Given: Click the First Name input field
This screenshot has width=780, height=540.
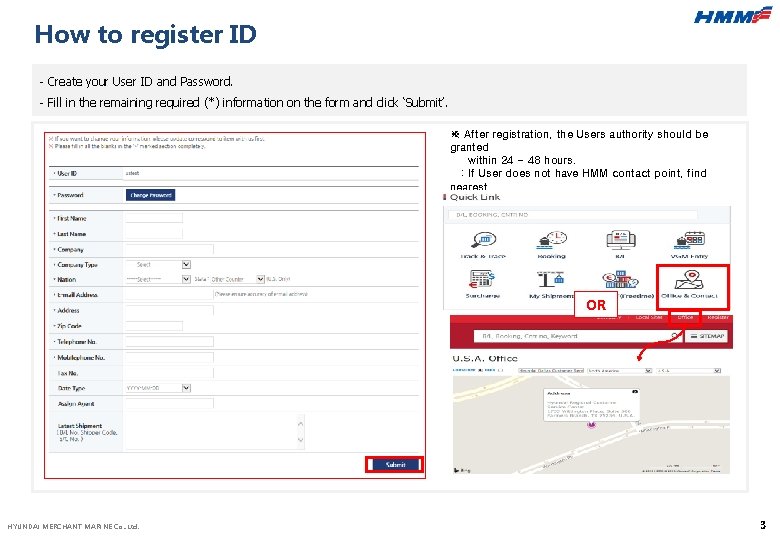Looking at the screenshot, I should (x=154, y=218).
